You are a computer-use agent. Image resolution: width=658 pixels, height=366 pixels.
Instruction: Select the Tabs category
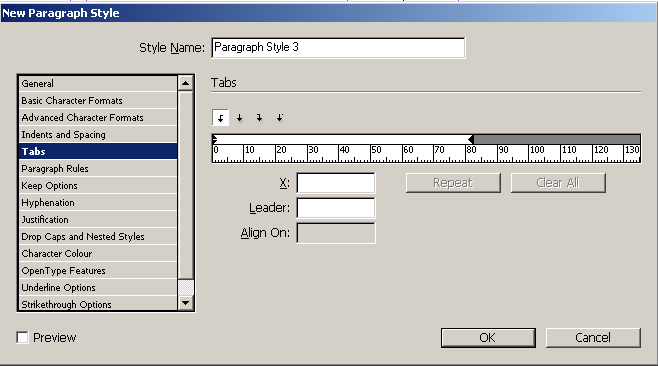click(x=98, y=152)
